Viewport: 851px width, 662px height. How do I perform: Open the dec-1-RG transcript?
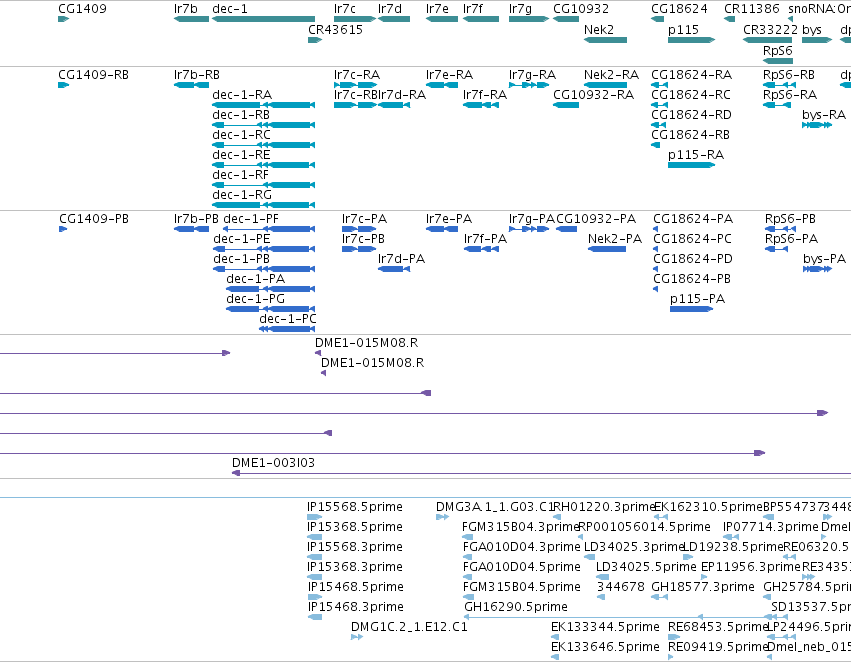263,205
